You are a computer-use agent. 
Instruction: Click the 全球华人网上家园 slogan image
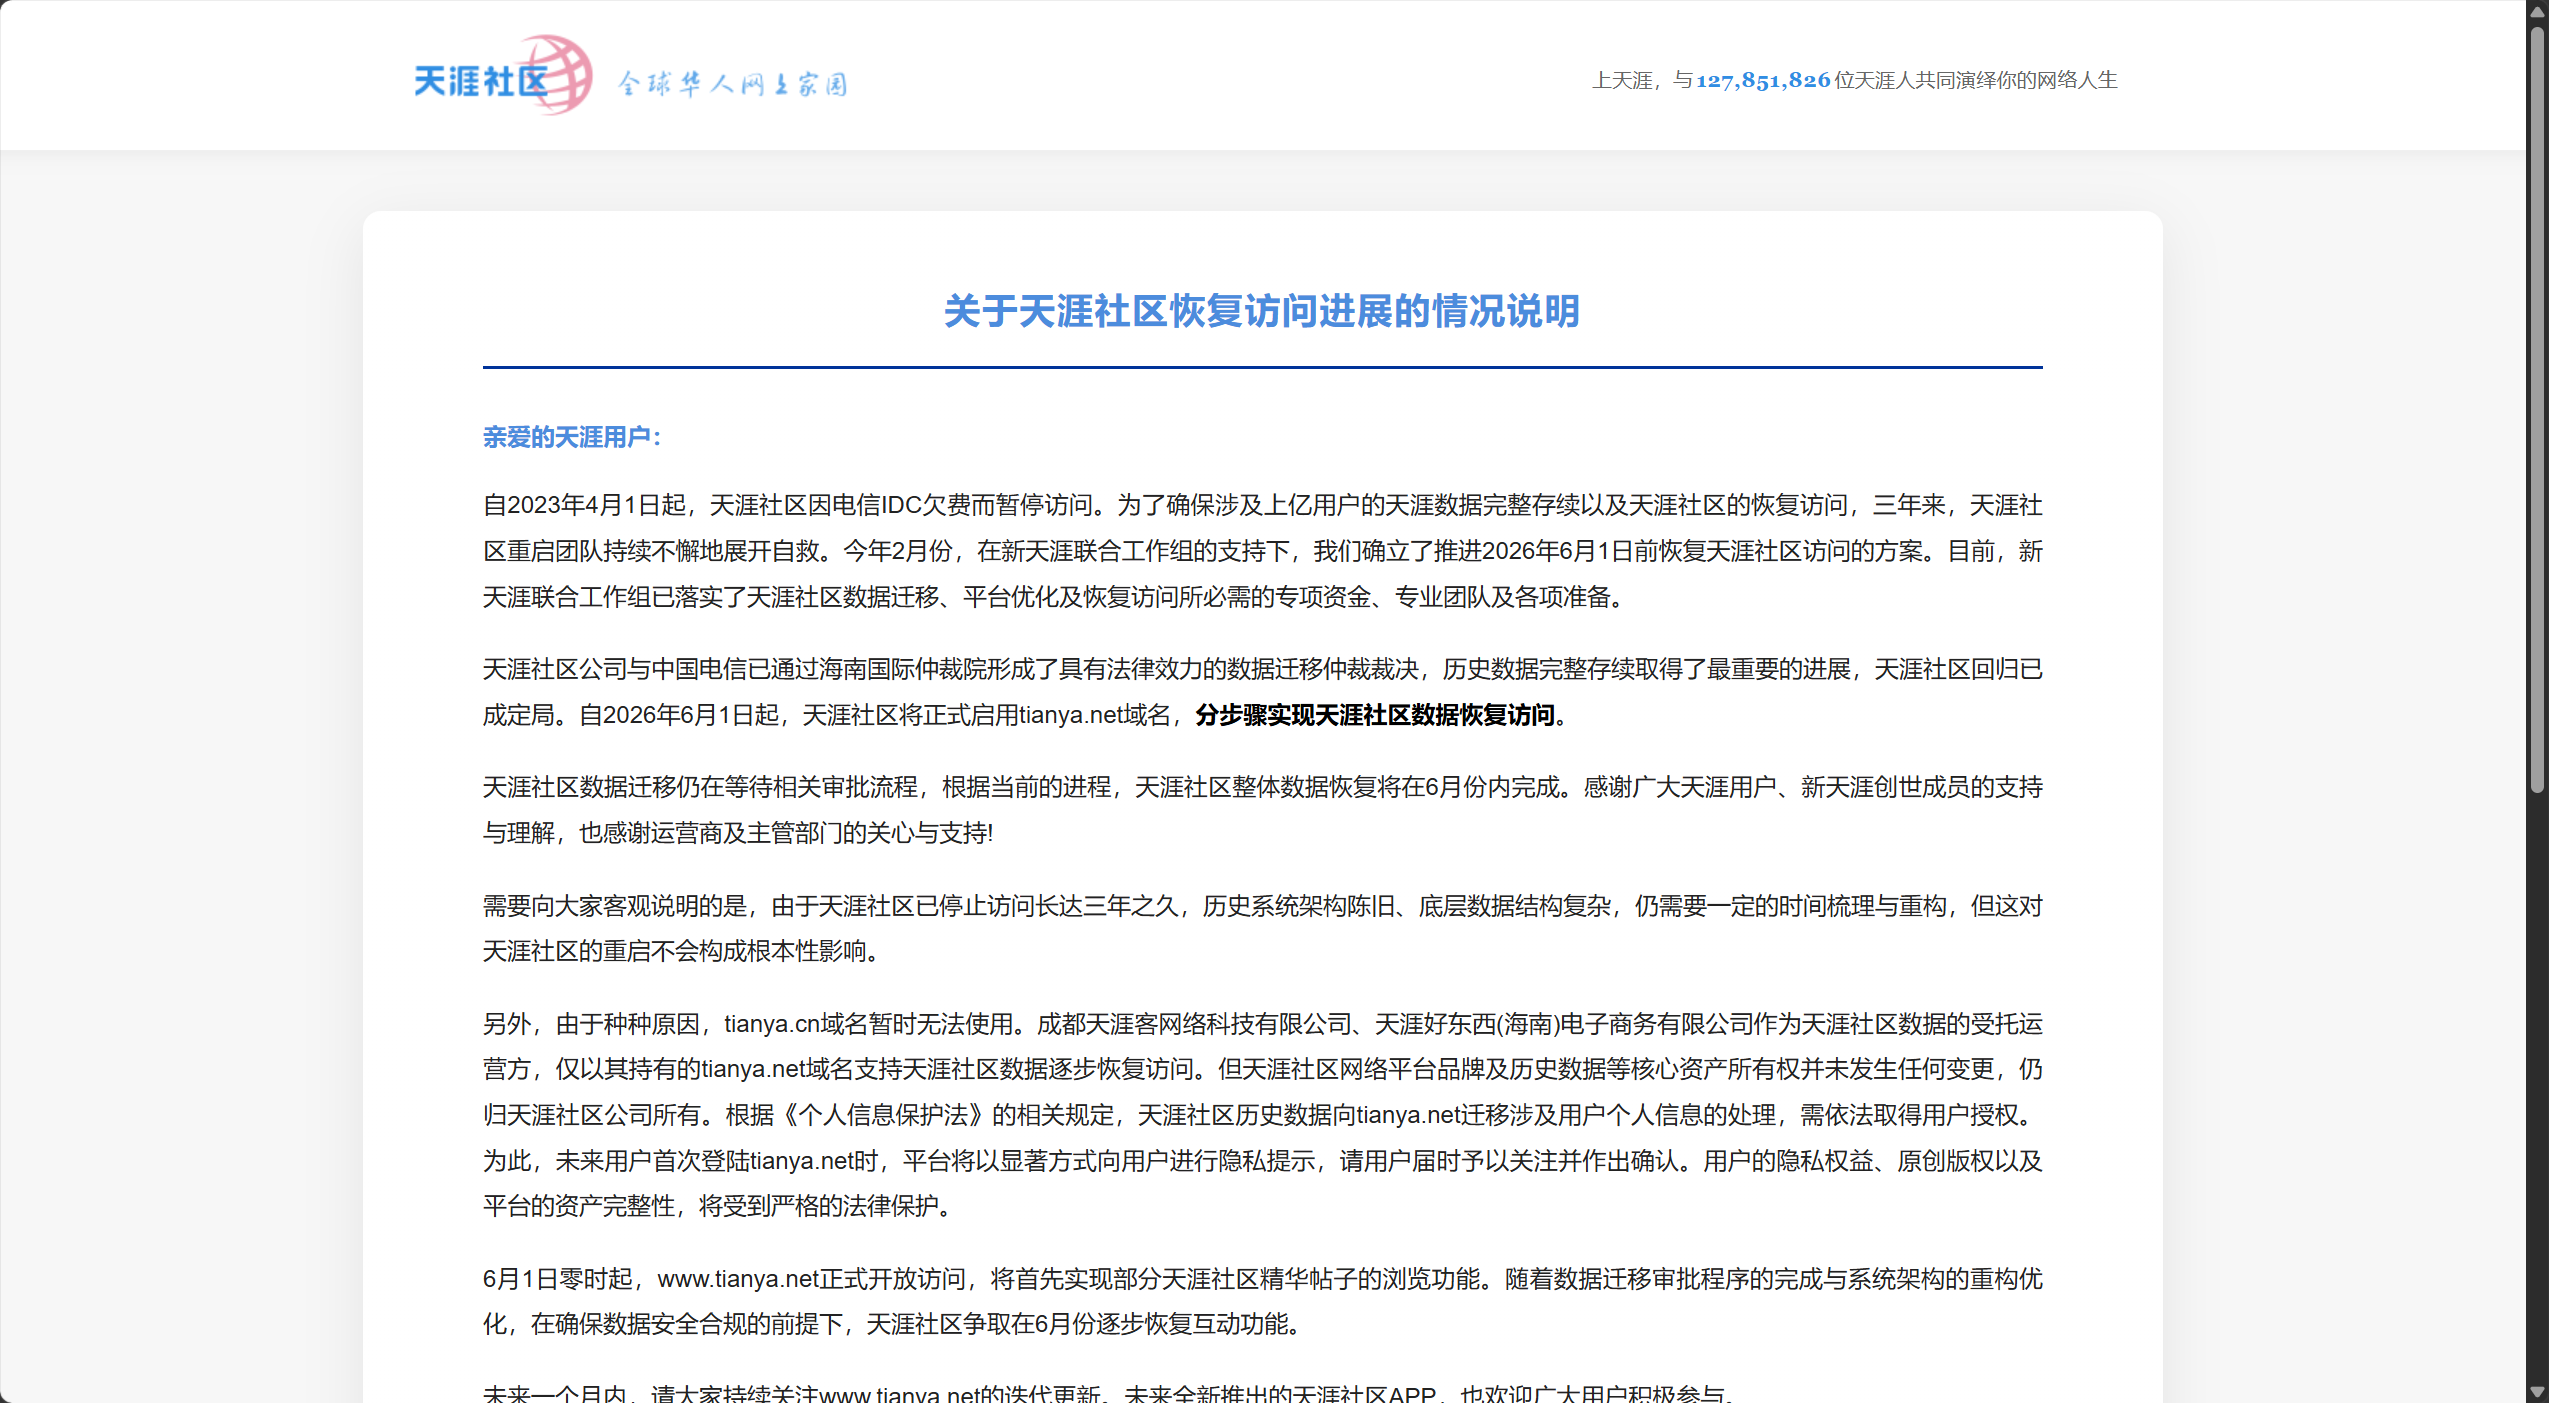[x=733, y=83]
